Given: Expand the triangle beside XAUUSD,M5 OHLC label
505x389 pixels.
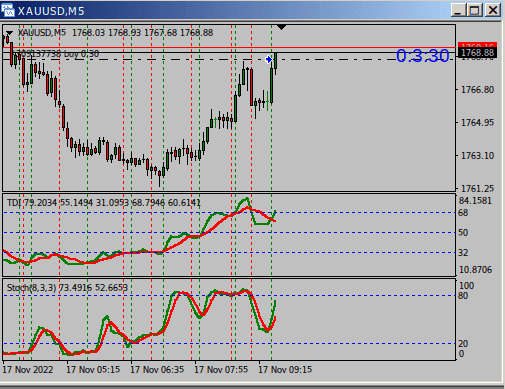Looking at the screenshot, I should (9, 33).
